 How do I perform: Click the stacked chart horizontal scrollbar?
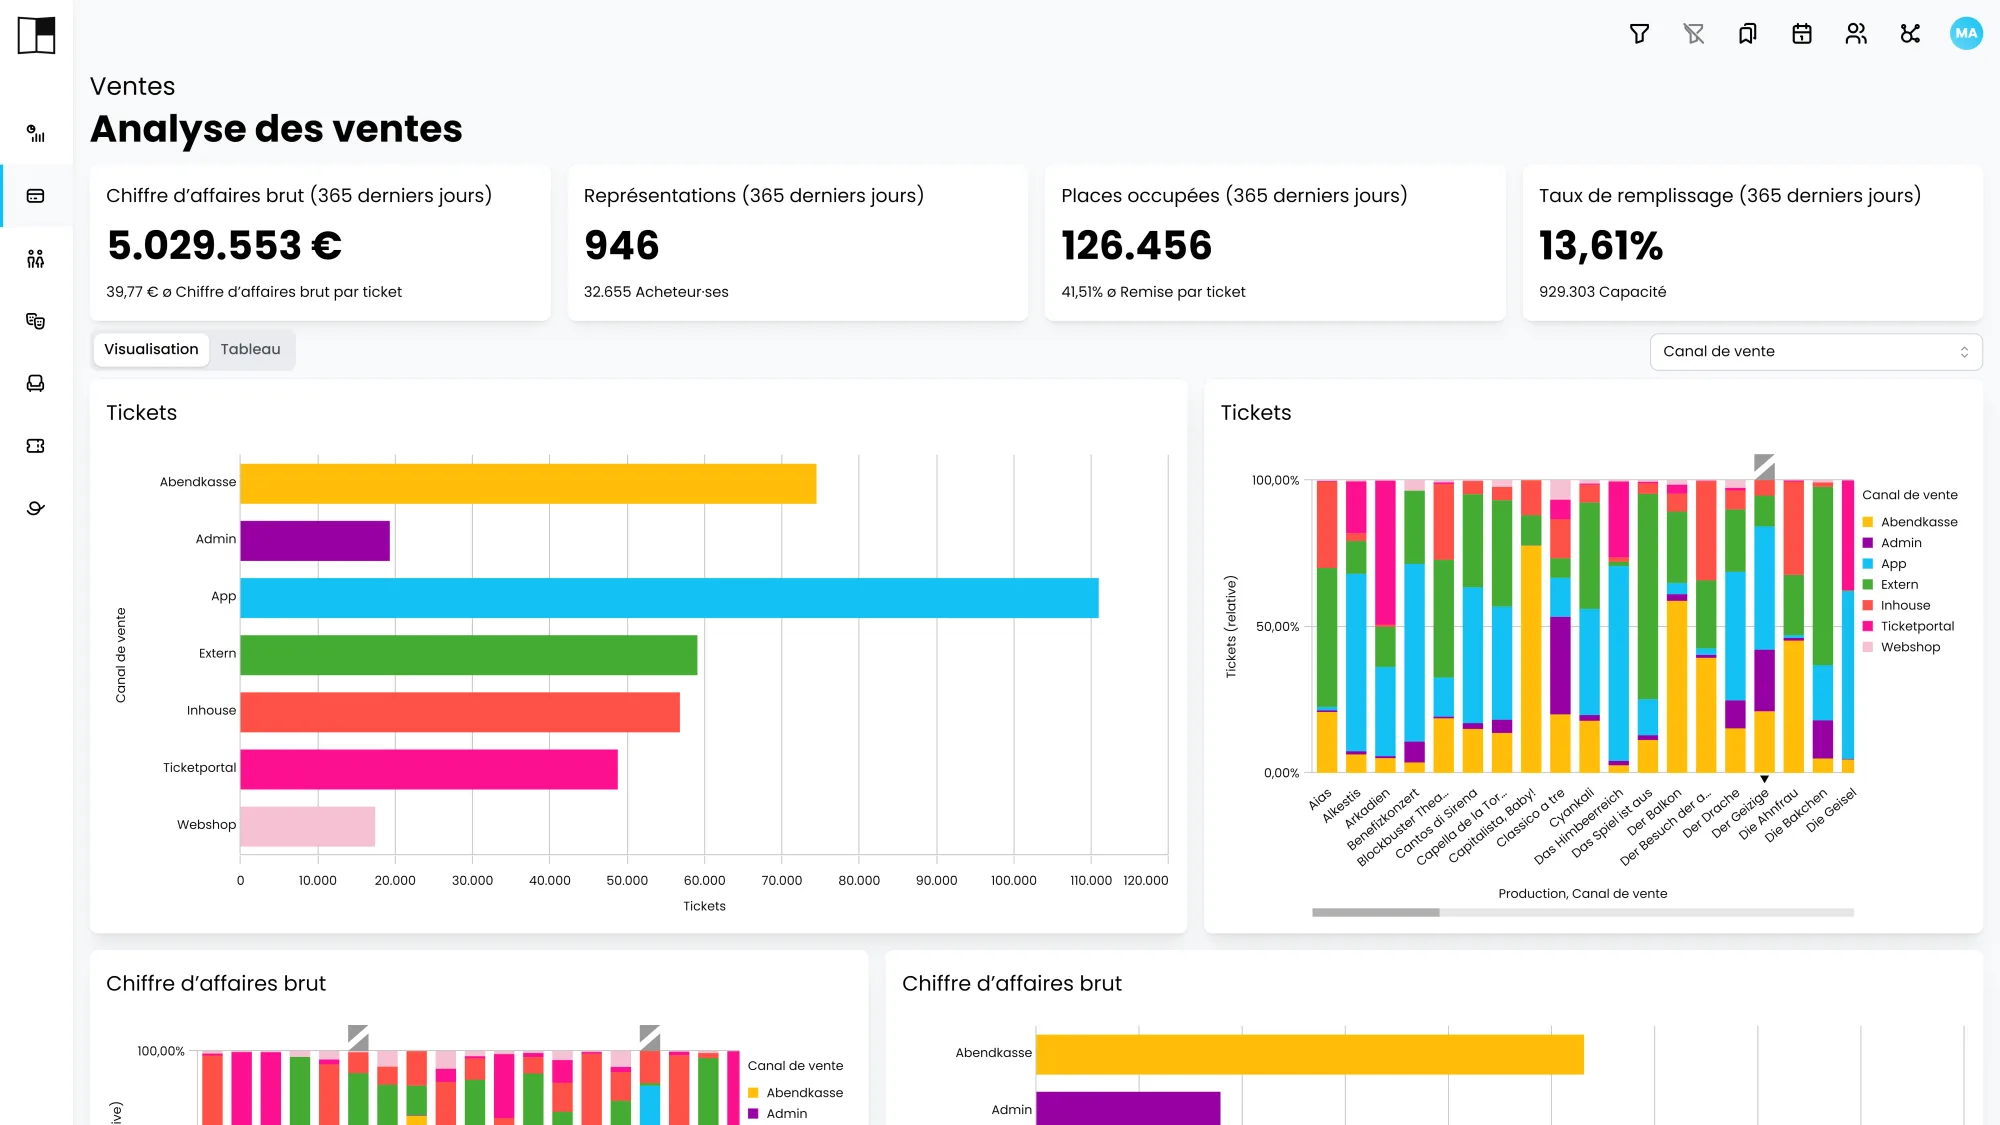click(1375, 912)
